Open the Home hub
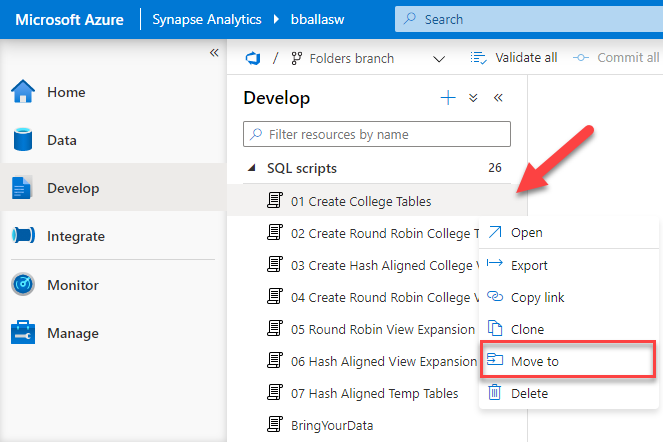Screen dimensions: 663x442 [65, 93]
